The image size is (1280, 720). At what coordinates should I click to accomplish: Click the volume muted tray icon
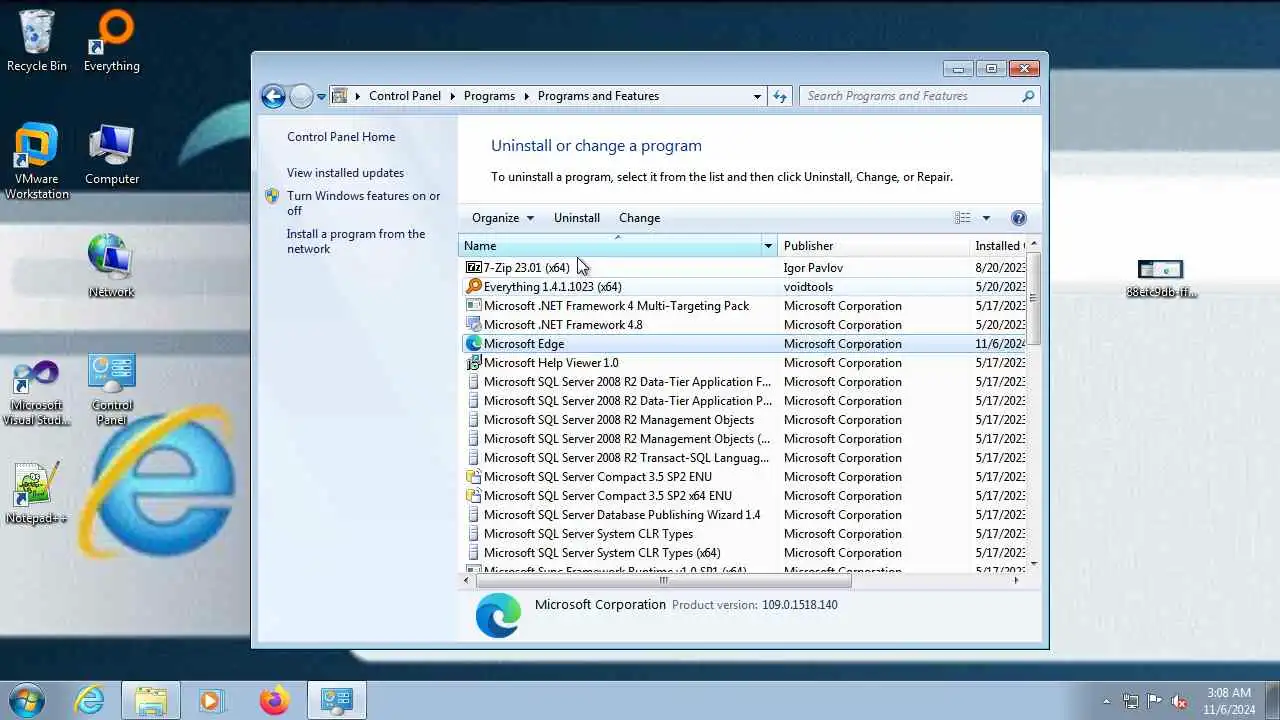(x=1179, y=701)
